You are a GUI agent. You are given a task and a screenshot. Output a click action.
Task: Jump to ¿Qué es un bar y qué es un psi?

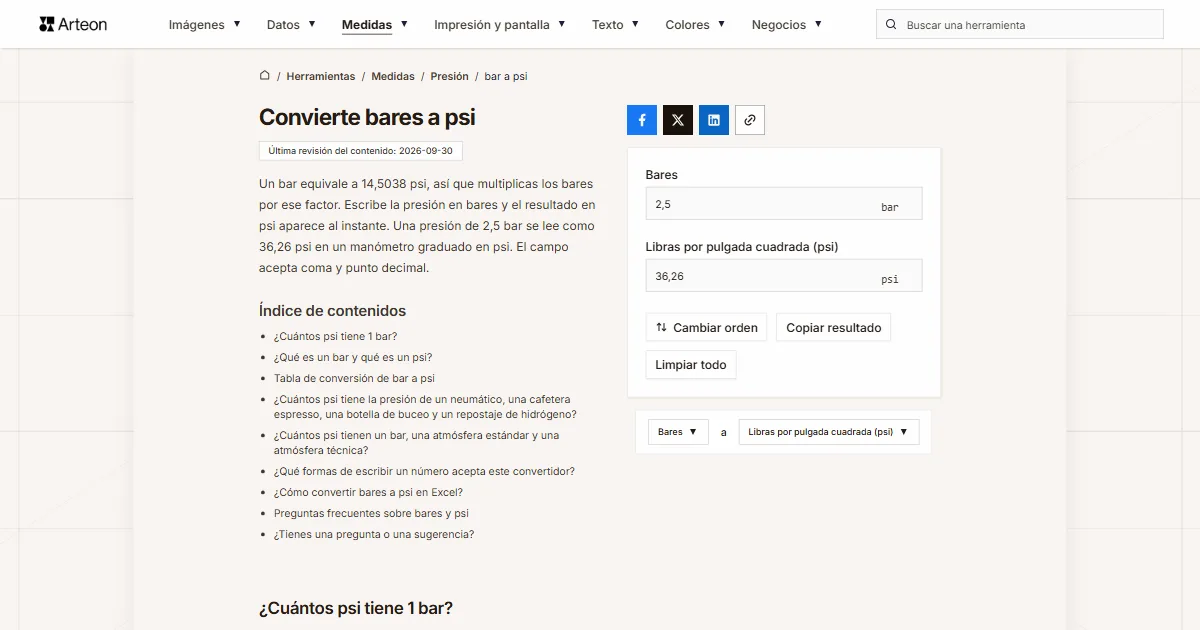(353, 358)
